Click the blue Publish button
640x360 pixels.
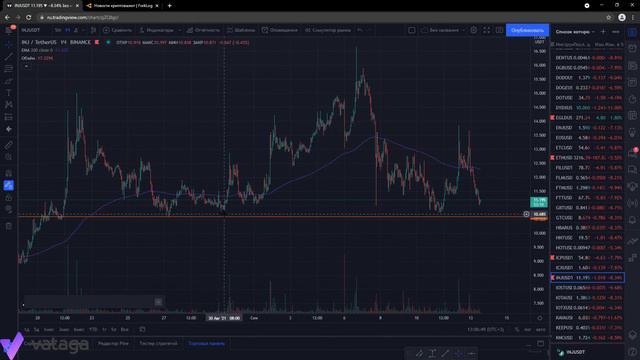pyautogui.click(x=527, y=30)
